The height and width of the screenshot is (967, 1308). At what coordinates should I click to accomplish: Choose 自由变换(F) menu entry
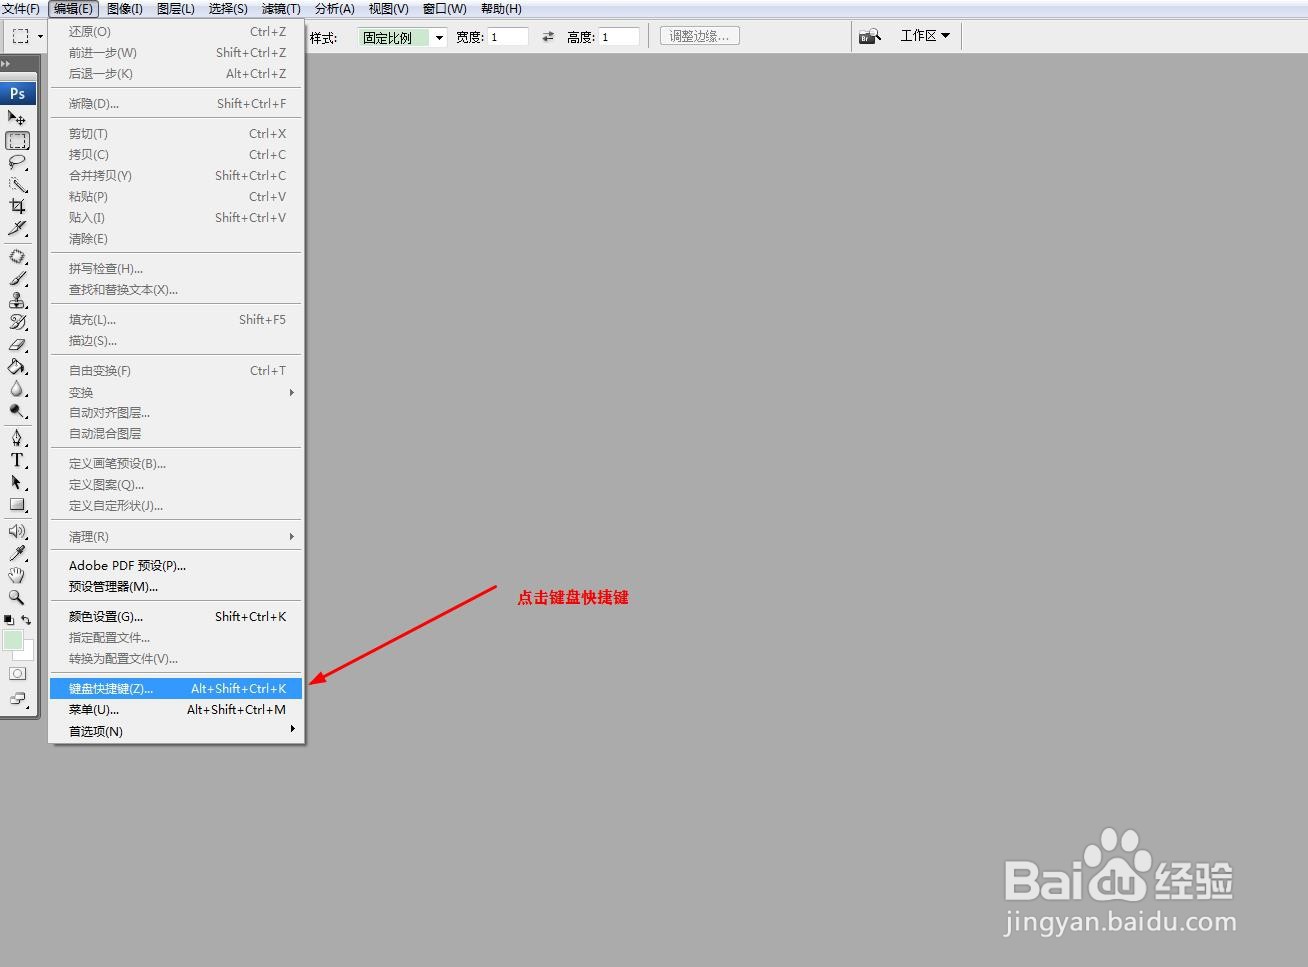(x=176, y=370)
